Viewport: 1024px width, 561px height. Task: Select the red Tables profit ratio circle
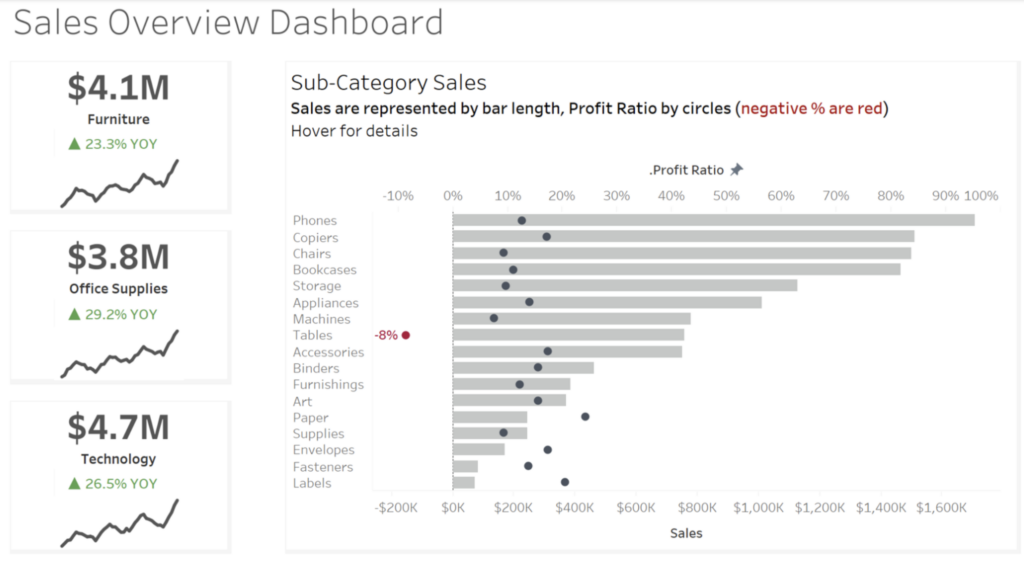pyautogui.click(x=406, y=336)
